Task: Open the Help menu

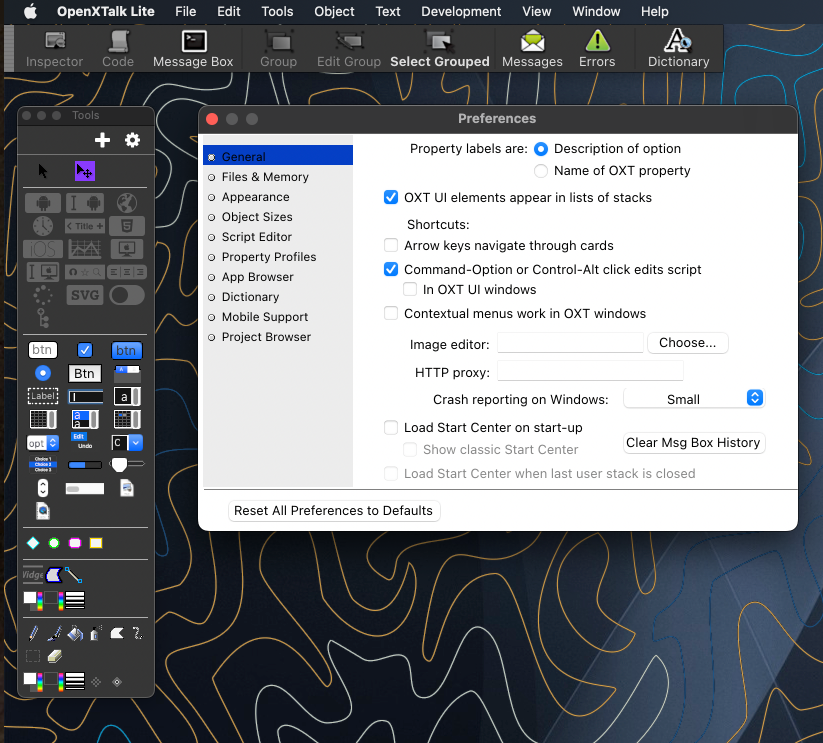Action: tap(654, 12)
